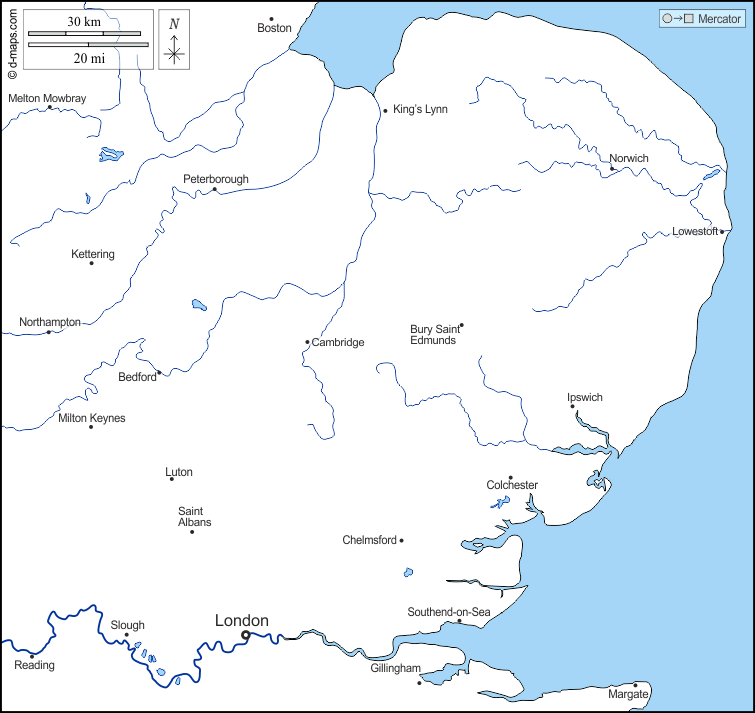Select the Milton Keynes label
Screen dimensions: 755x713
click(x=92, y=418)
